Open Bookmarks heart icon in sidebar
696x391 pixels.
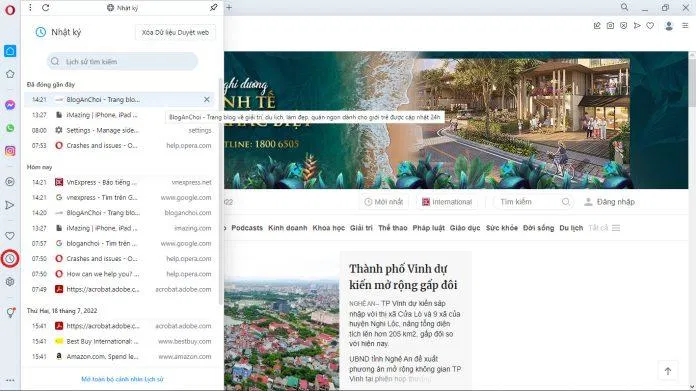(x=10, y=236)
